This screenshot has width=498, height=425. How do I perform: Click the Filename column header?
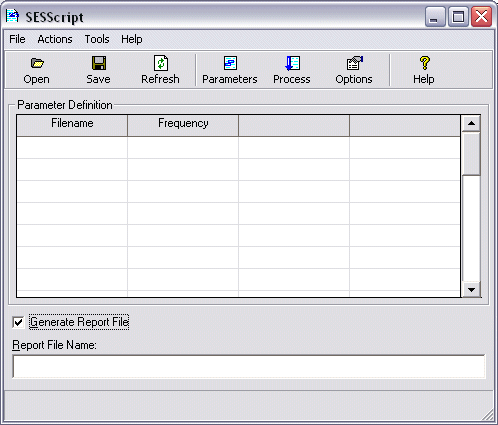click(x=72, y=125)
